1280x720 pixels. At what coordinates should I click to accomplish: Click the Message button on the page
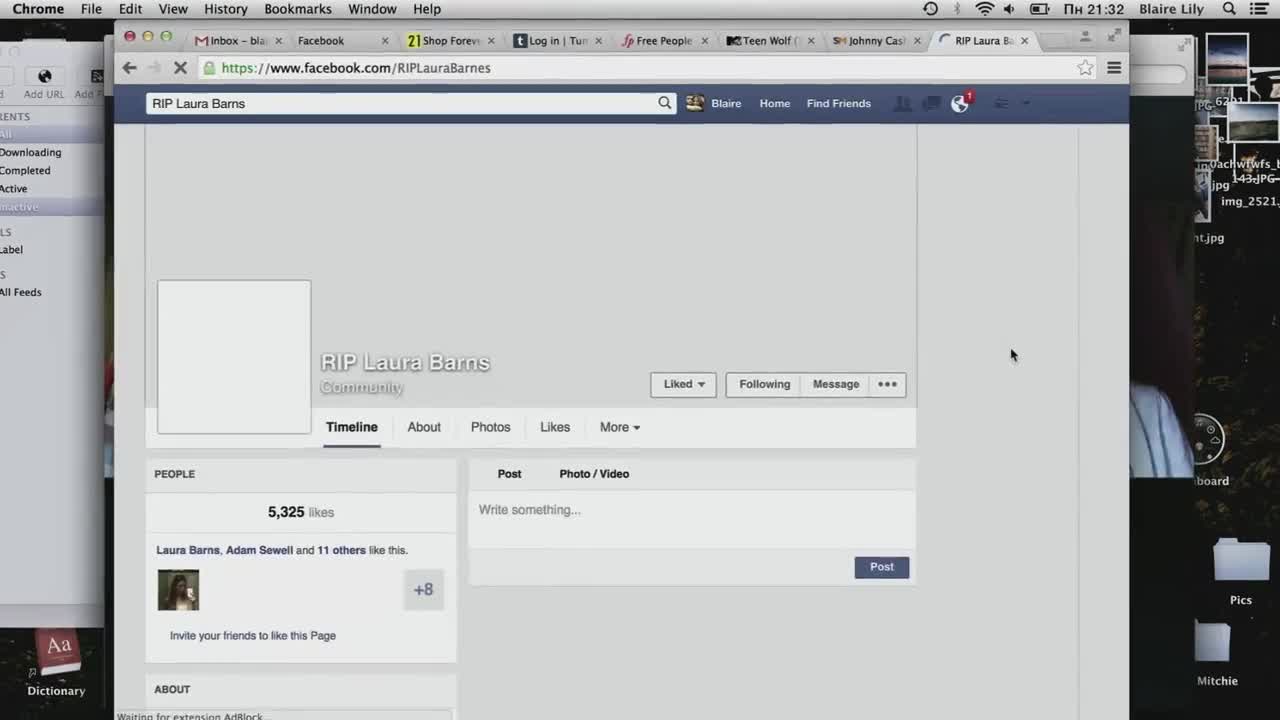pos(836,384)
